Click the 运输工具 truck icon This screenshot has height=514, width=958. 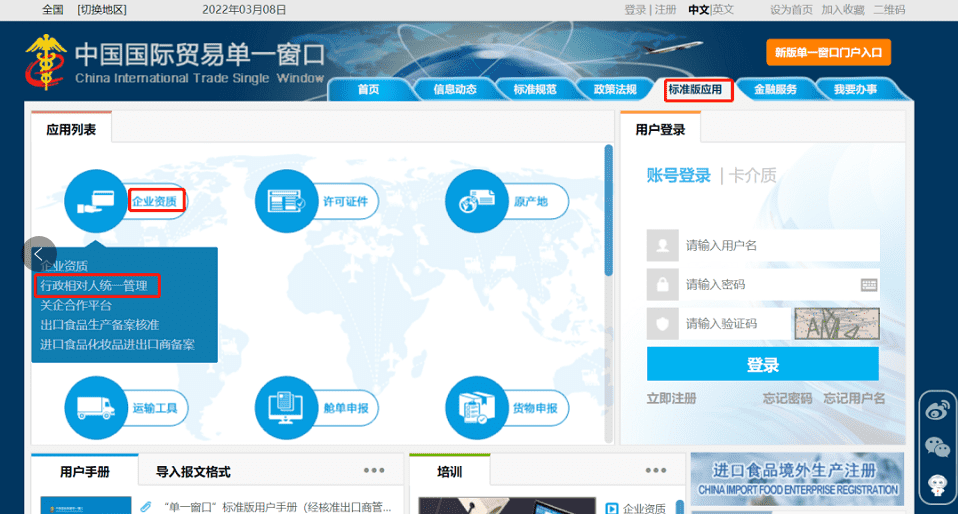coord(95,407)
